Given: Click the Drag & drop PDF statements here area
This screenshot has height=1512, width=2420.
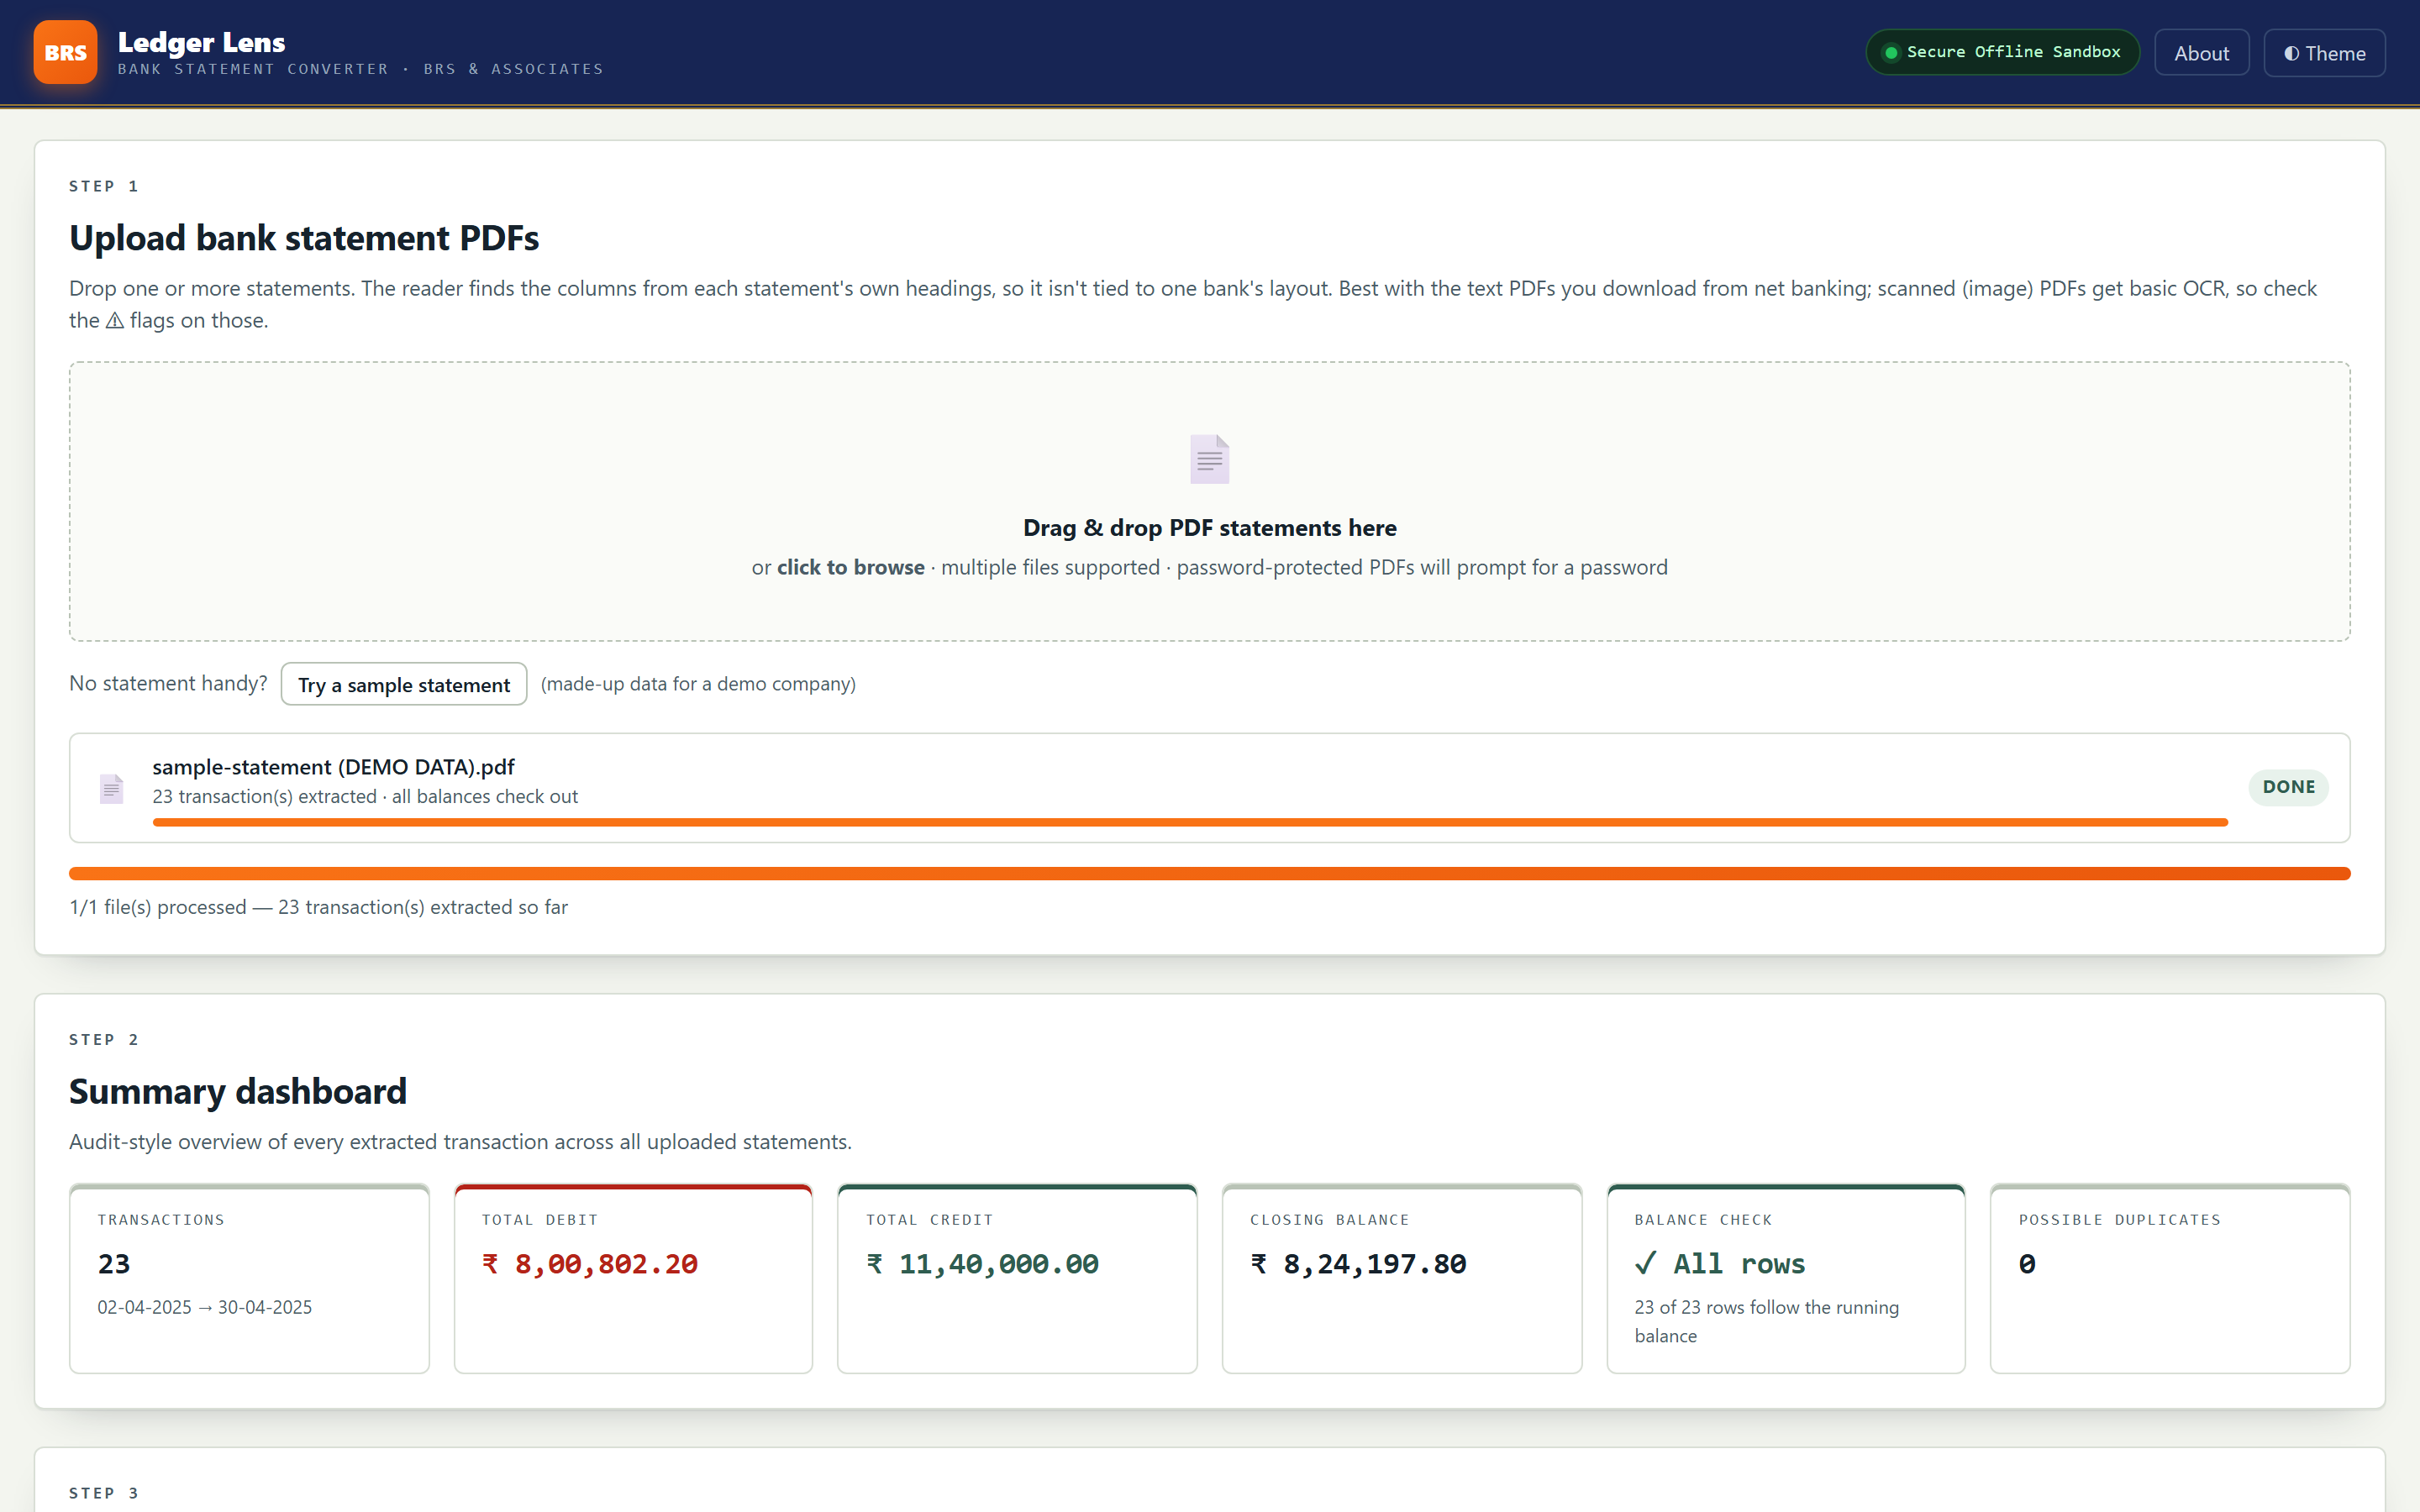Looking at the screenshot, I should 1209,501.
